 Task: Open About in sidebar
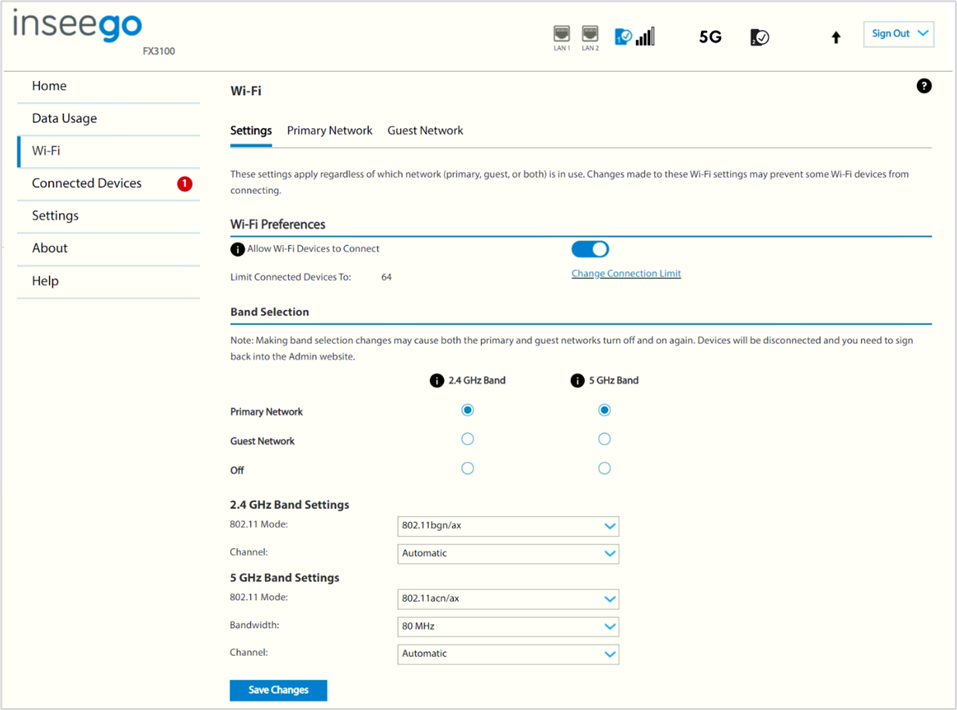[x=109, y=248]
